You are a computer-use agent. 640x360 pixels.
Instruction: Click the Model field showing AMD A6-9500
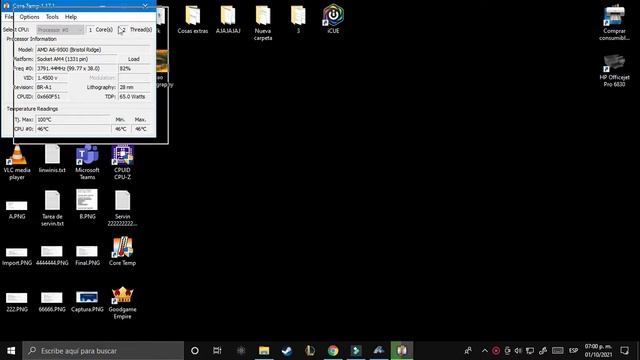tap(93, 49)
